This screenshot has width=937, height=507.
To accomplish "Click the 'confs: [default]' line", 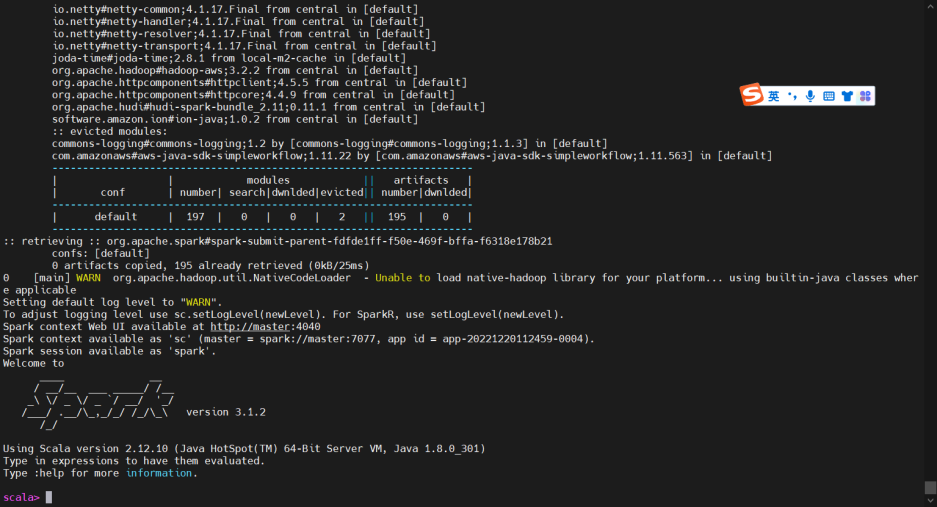I will (x=100, y=254).
